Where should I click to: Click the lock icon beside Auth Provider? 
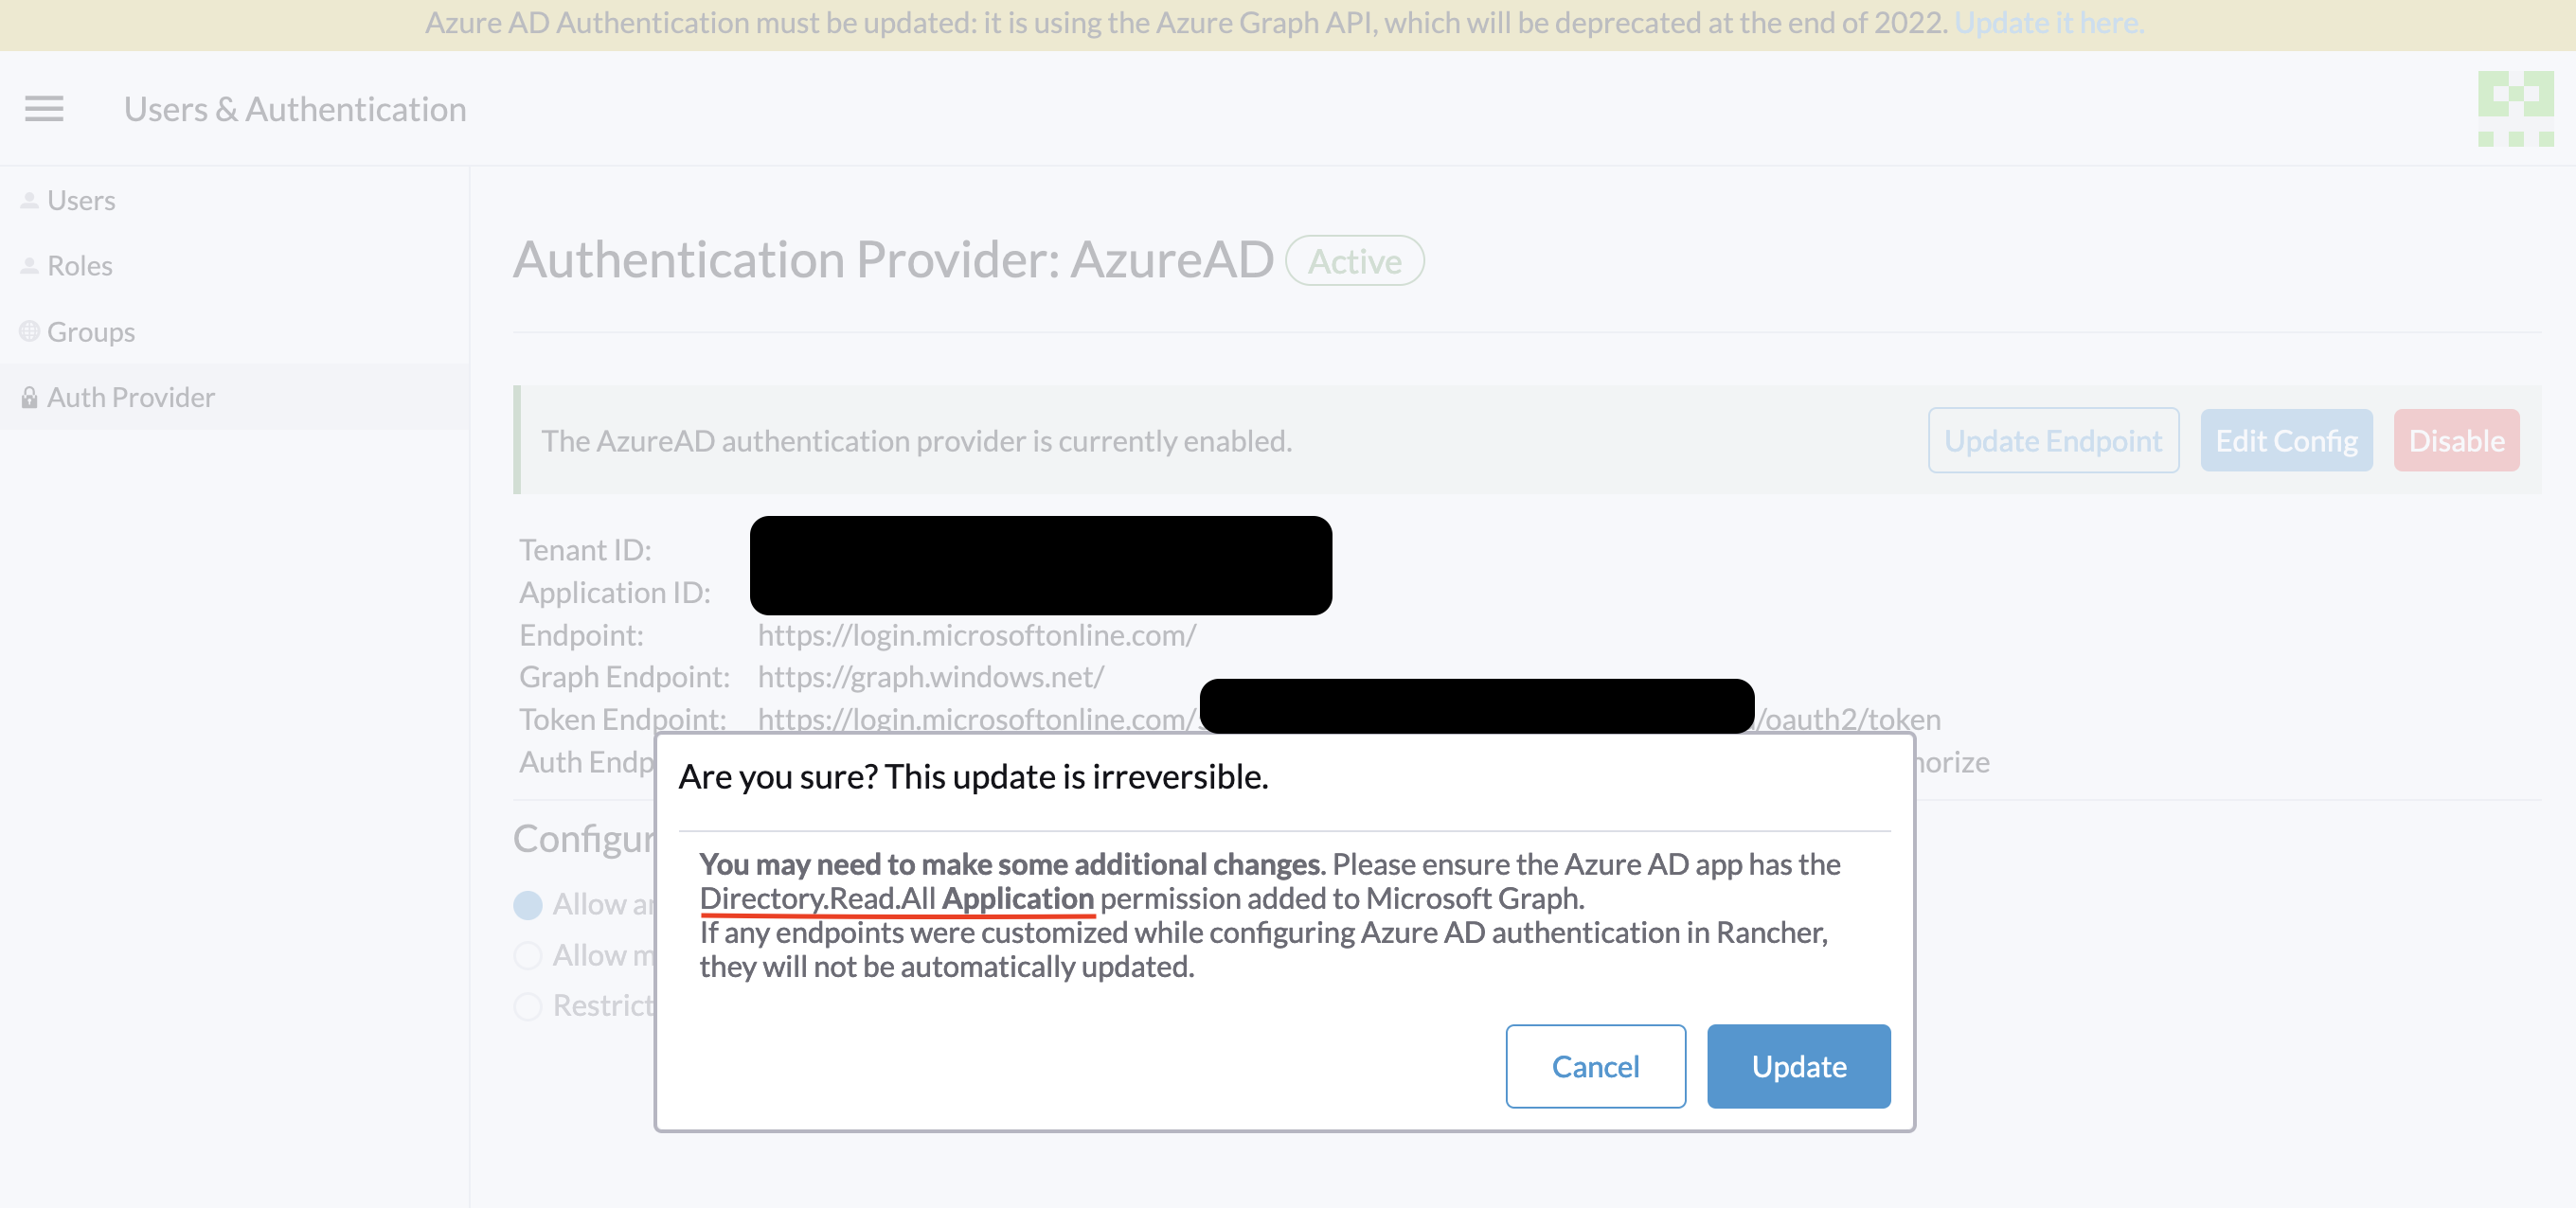point(29,396)
